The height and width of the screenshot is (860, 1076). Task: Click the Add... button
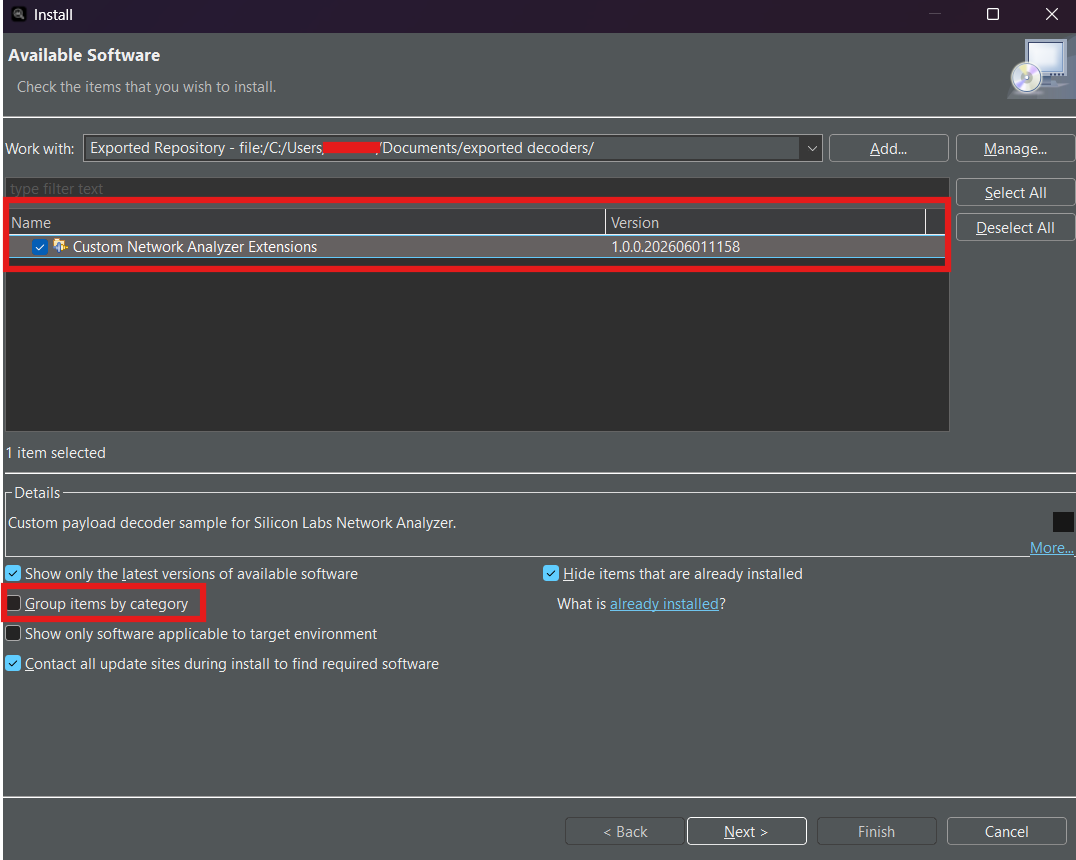point(888,148)
